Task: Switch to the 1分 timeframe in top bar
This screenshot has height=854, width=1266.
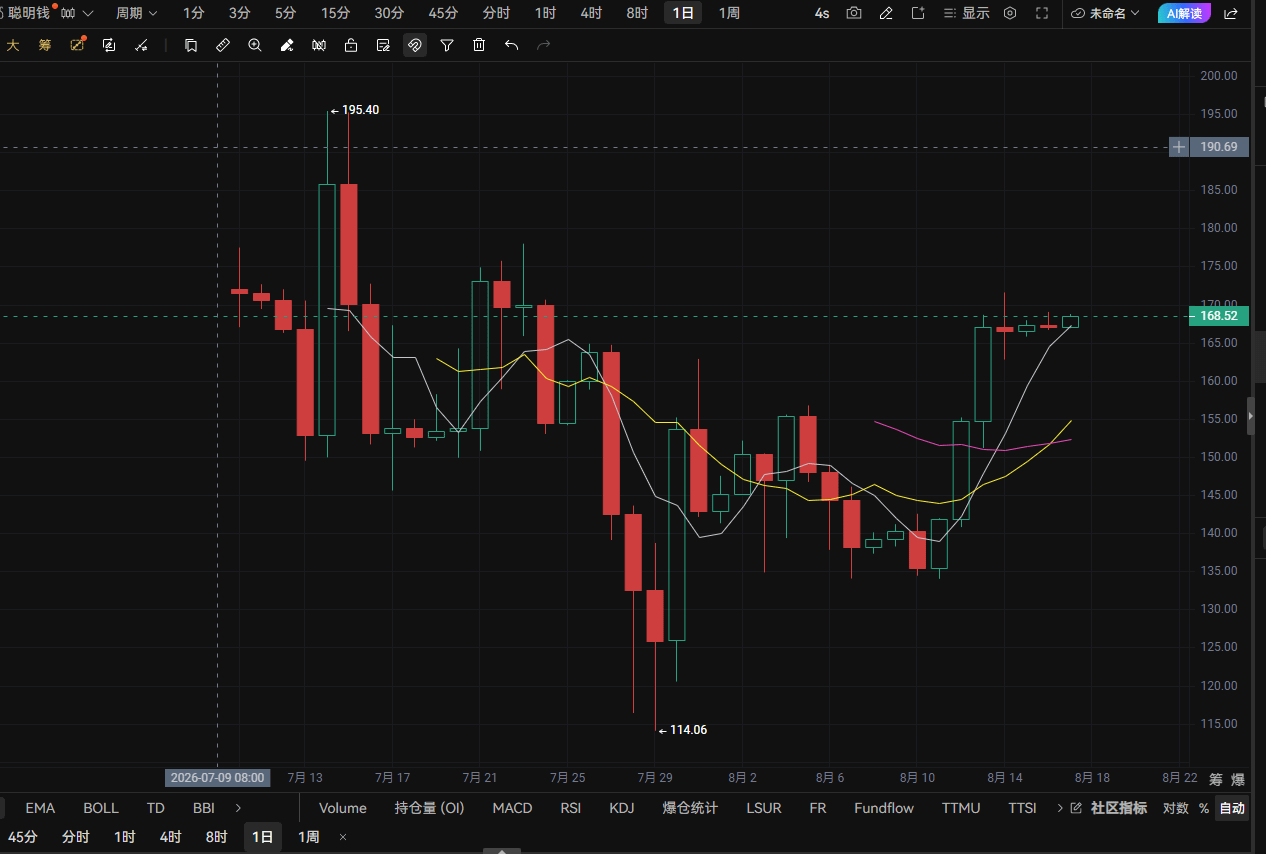Action: [x=193, y=13]
